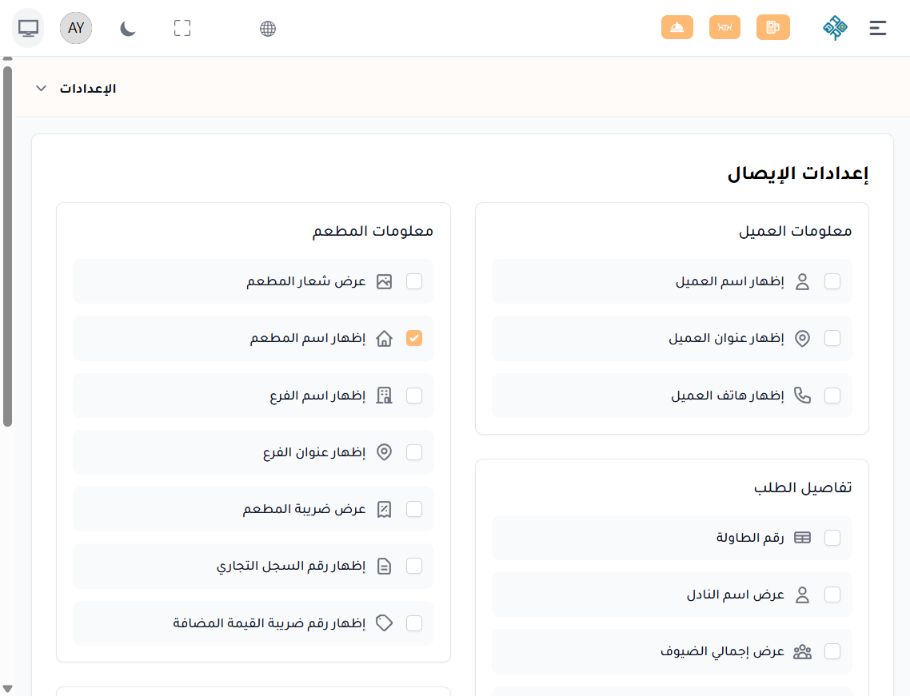Click person icon beside عرض اسم النادل
This screenshot has height=696, width=910.
pyautogui.click(x=802, y=594)
